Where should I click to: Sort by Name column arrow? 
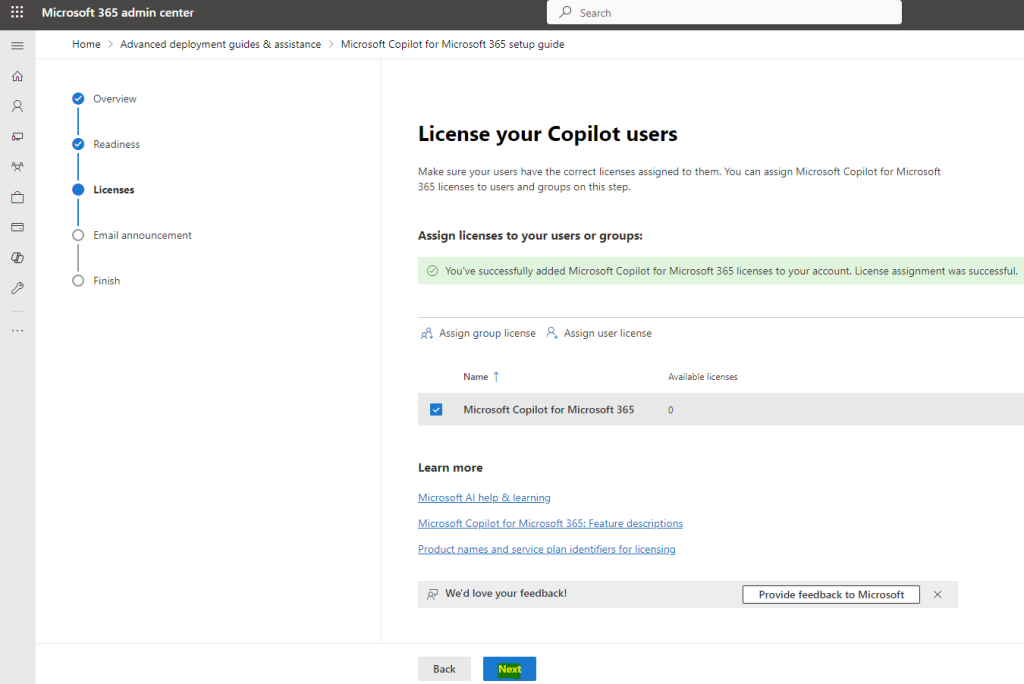496,377
